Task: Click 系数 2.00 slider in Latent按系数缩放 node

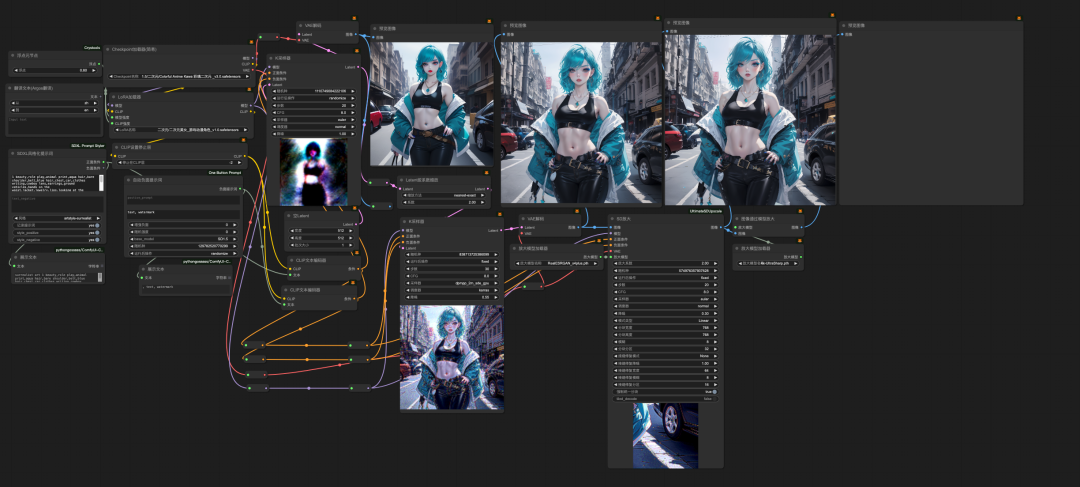Action: pyautogui.click(x=444, y=203)
